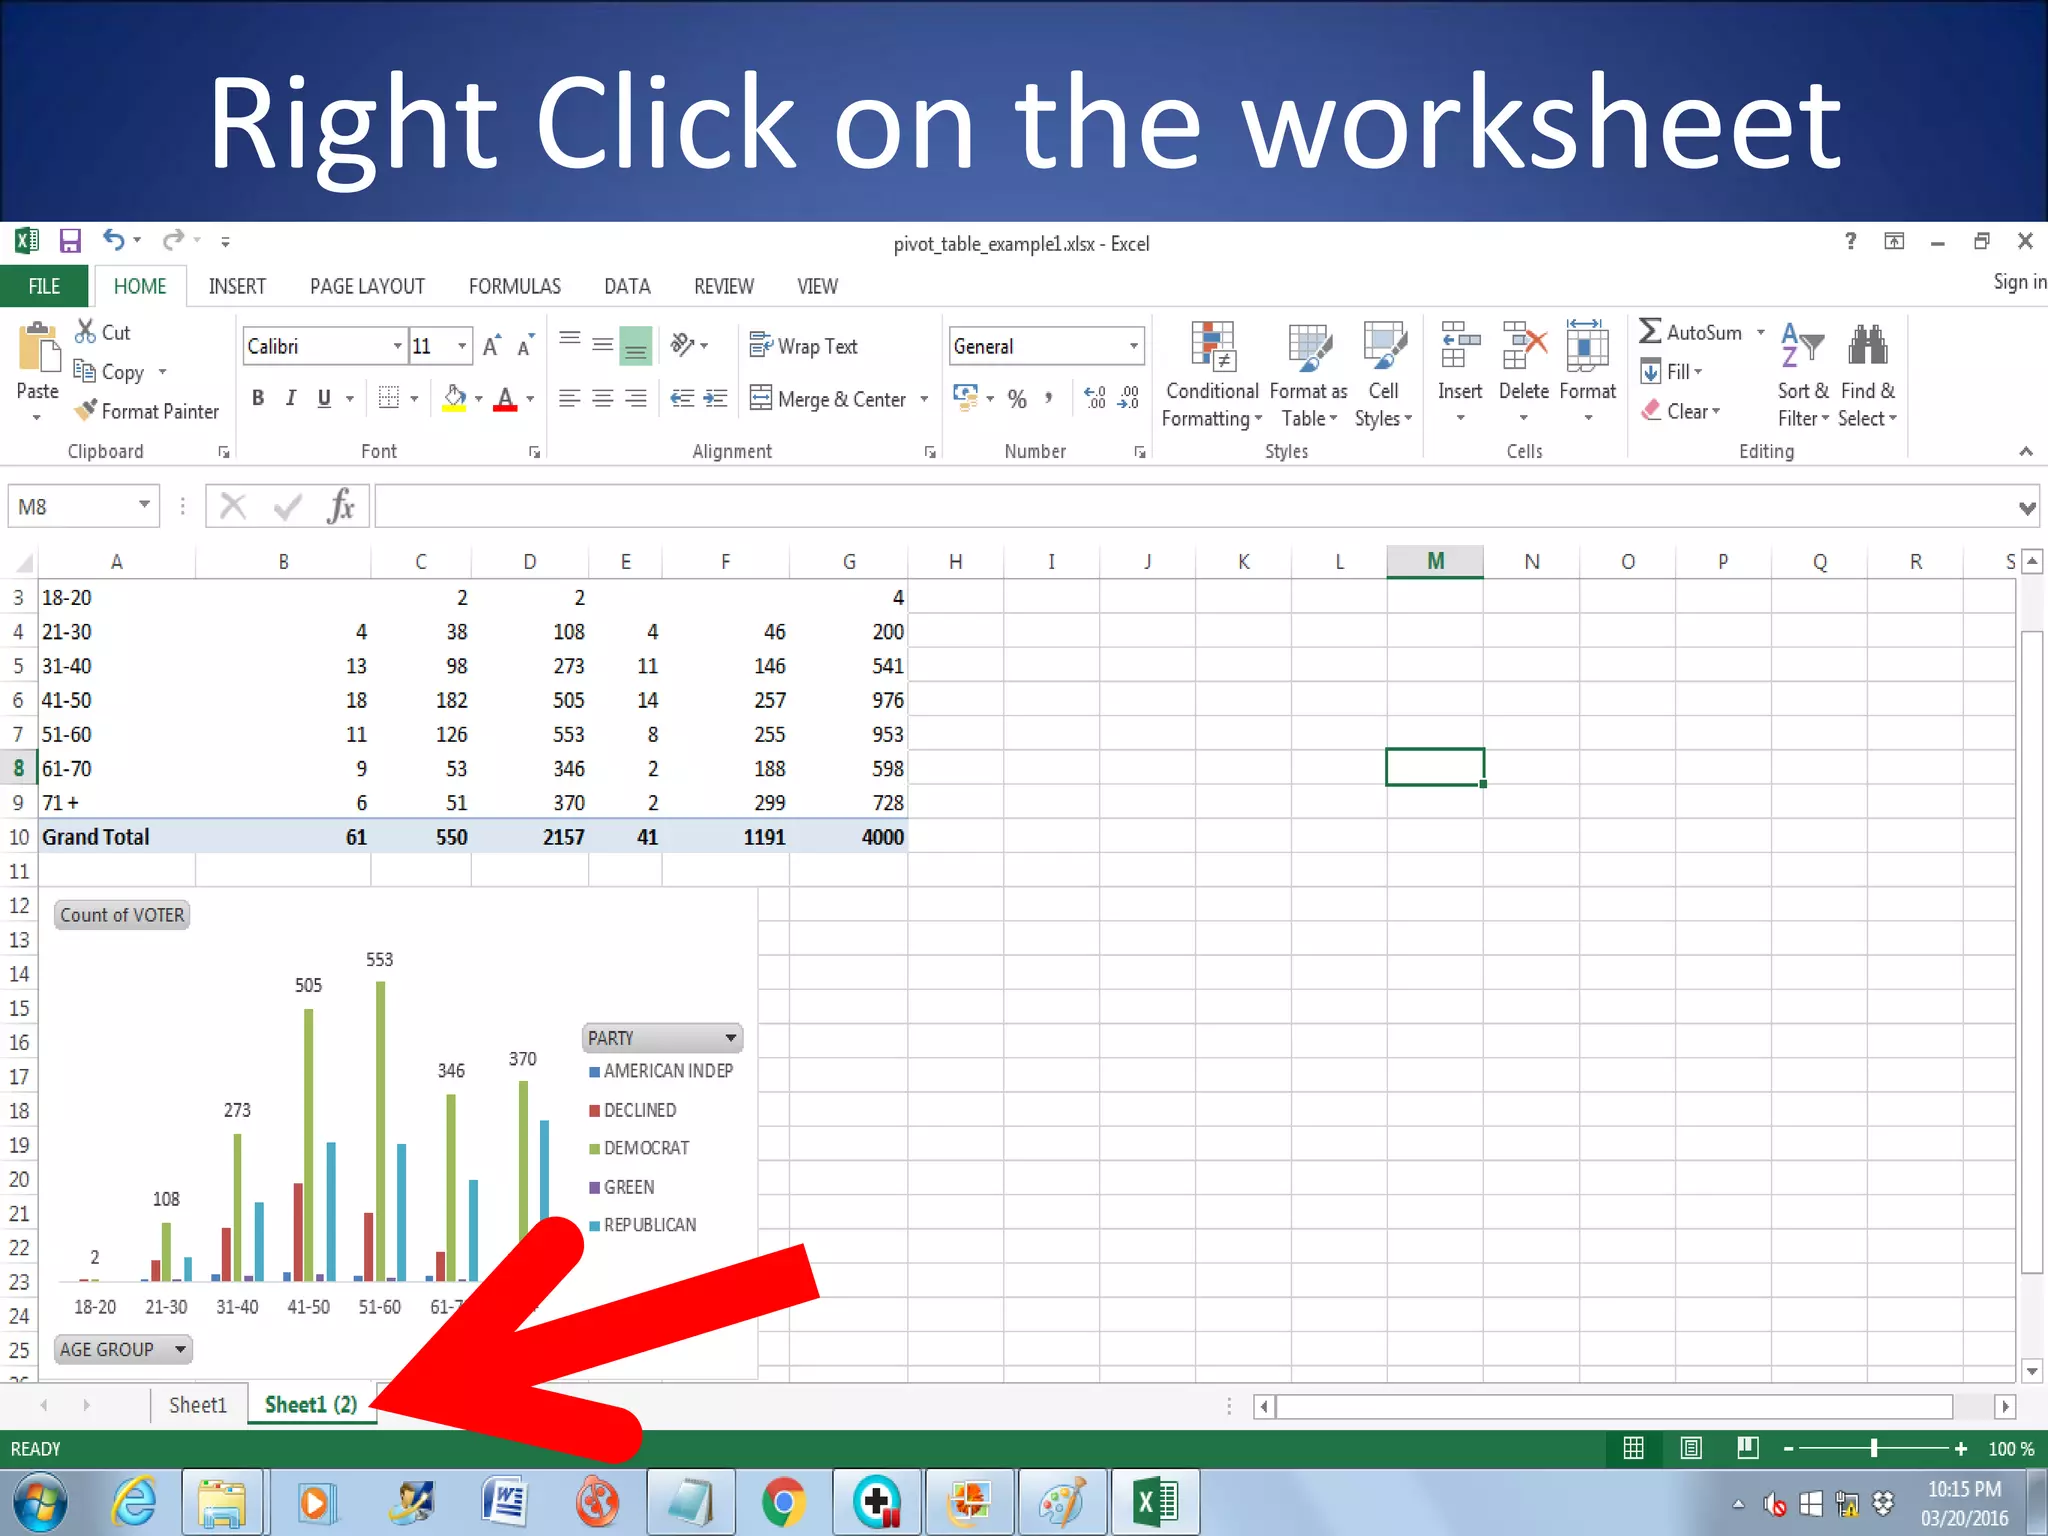Open Format as Table gallery
Viewport: 2048px width, 1536px height.
pyautogui.click(x=1309, y=375)
